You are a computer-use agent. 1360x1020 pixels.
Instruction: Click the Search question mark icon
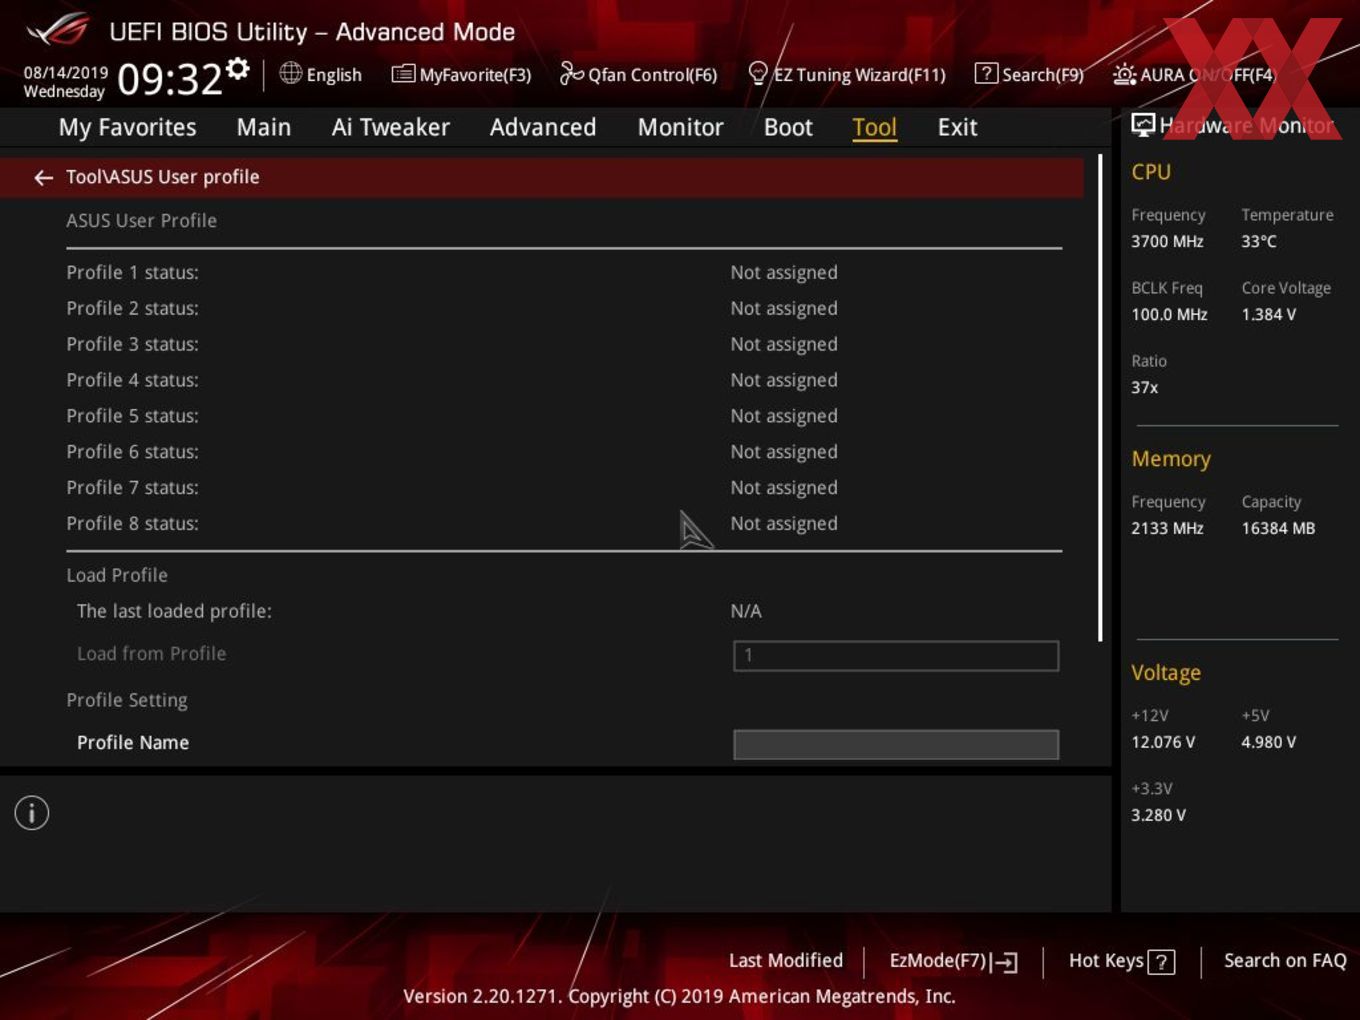(x=986, y=73)
